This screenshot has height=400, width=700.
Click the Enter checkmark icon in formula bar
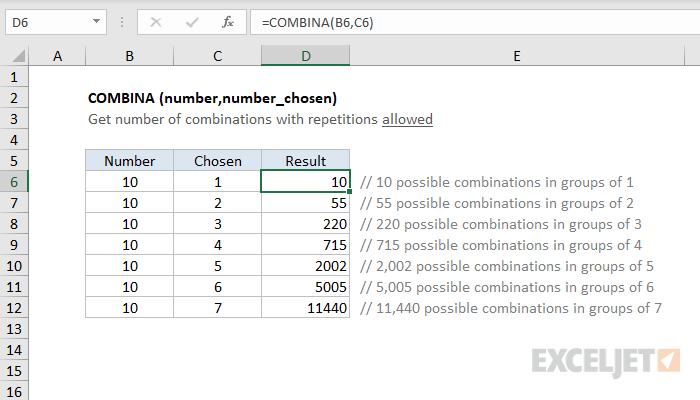pyautogui.click(x=190, y=21)
